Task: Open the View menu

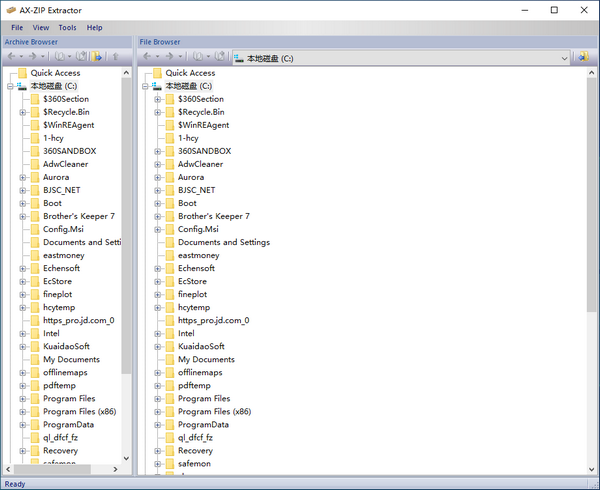Action: 40,28
